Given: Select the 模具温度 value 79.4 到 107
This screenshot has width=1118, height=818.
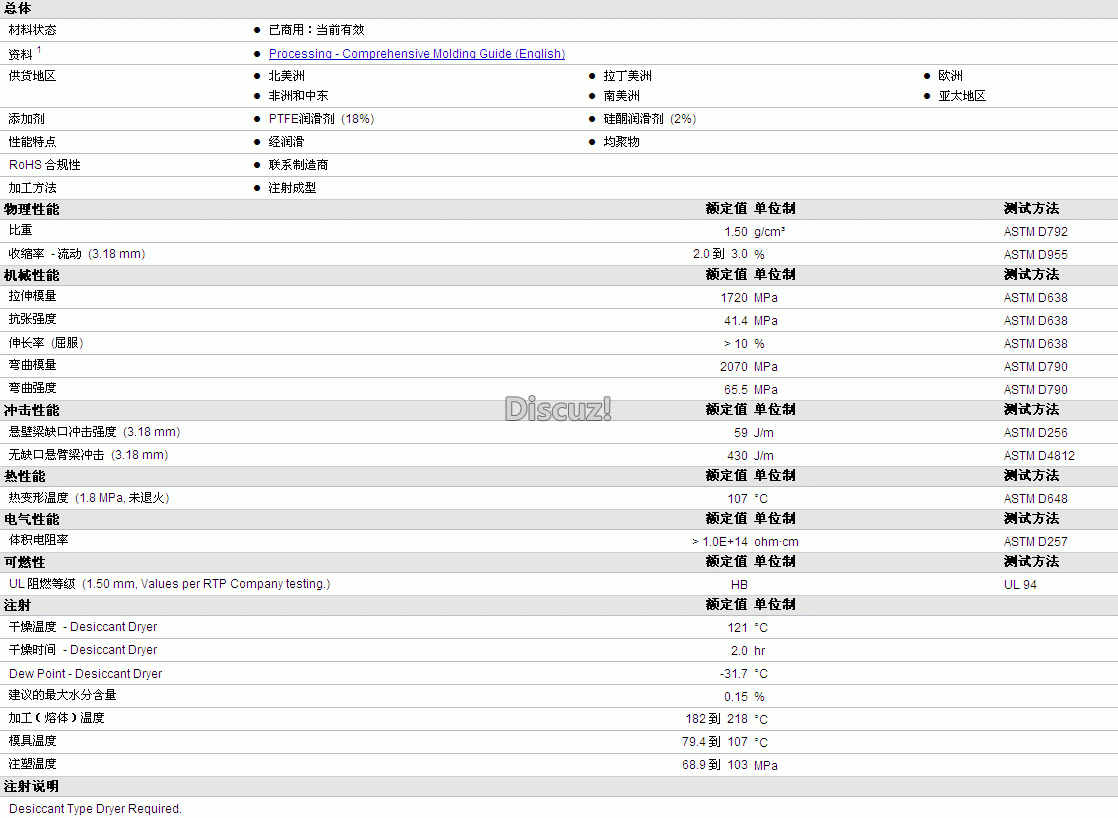Looking at the screenshot, I should click(x=715, y=742).
